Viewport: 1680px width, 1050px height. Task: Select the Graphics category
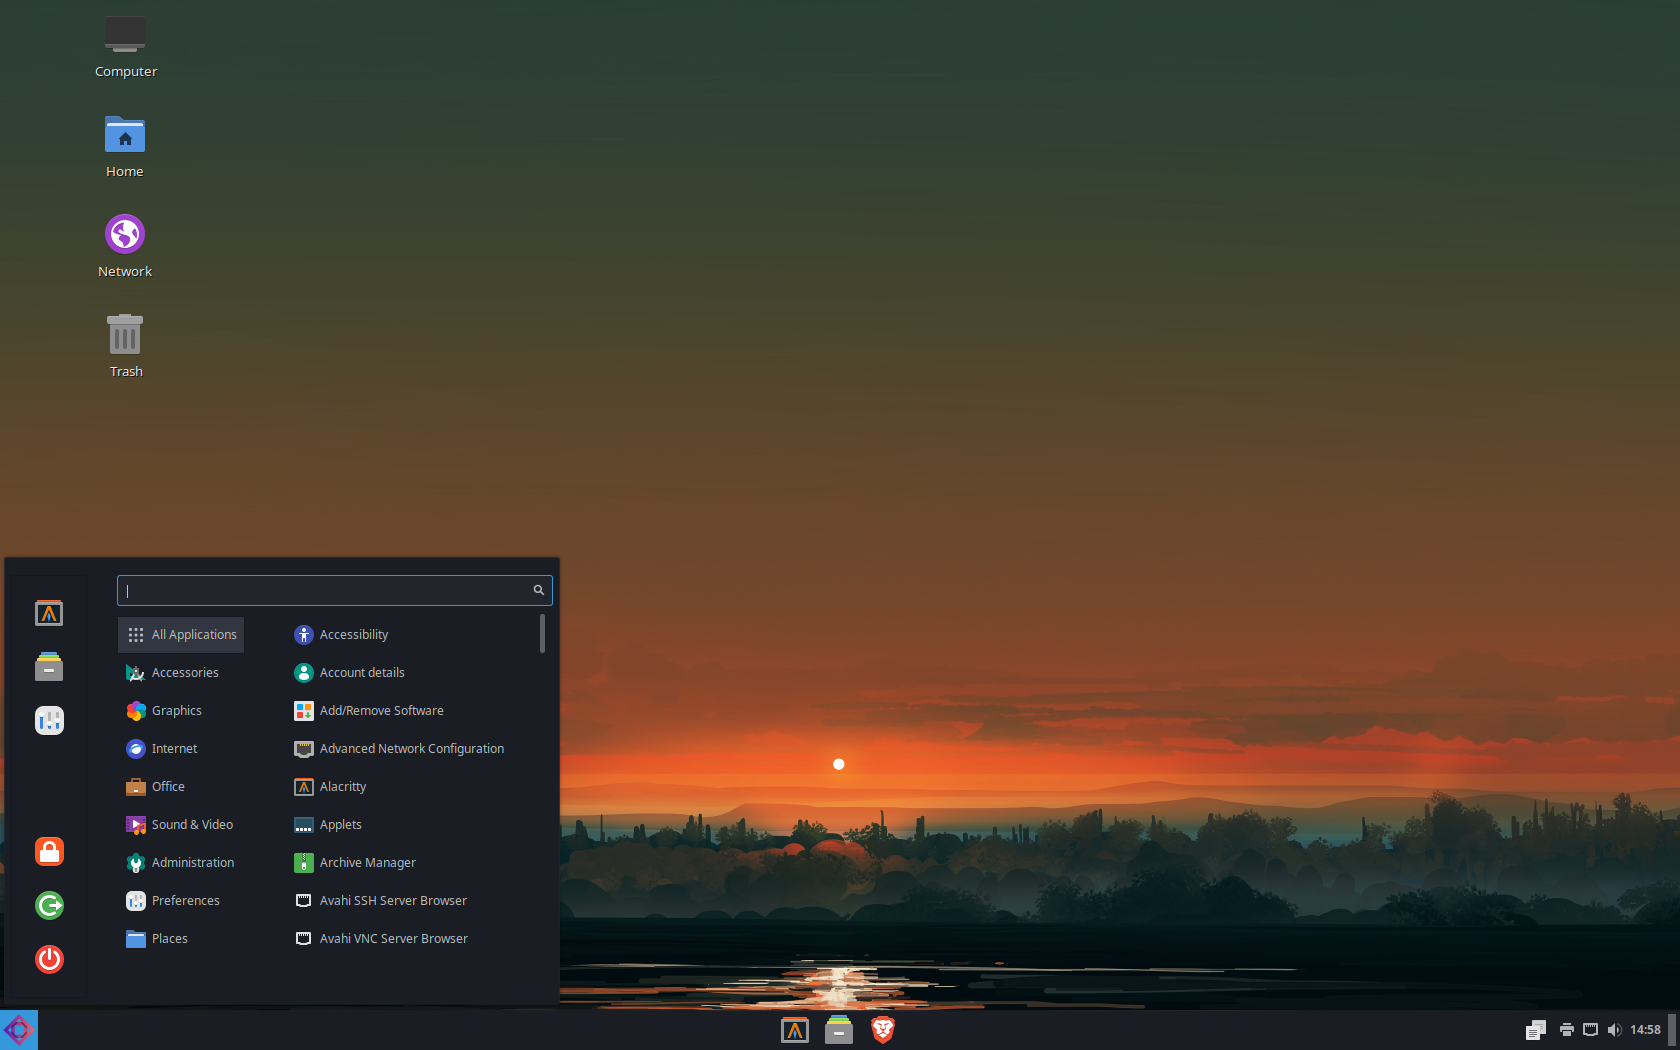[x=181, y=711]
